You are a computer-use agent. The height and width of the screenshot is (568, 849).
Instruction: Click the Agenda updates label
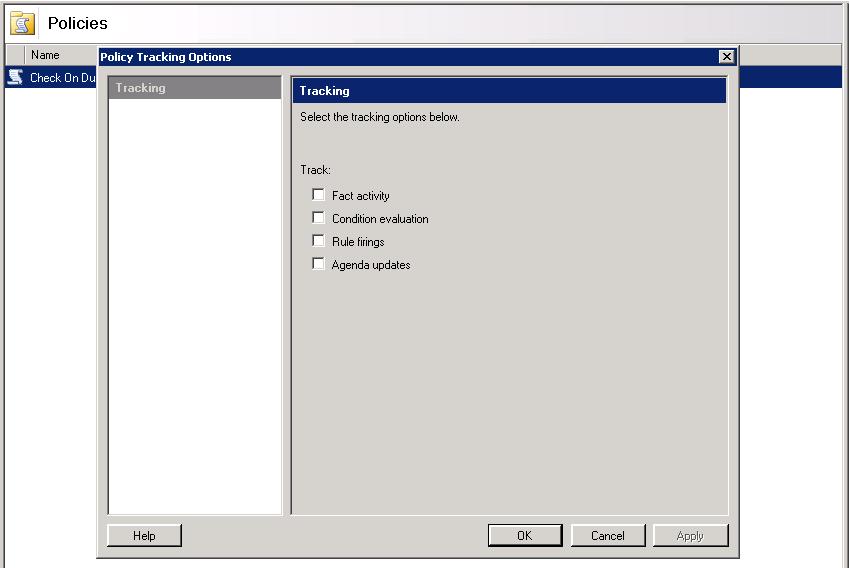point(371,265)
